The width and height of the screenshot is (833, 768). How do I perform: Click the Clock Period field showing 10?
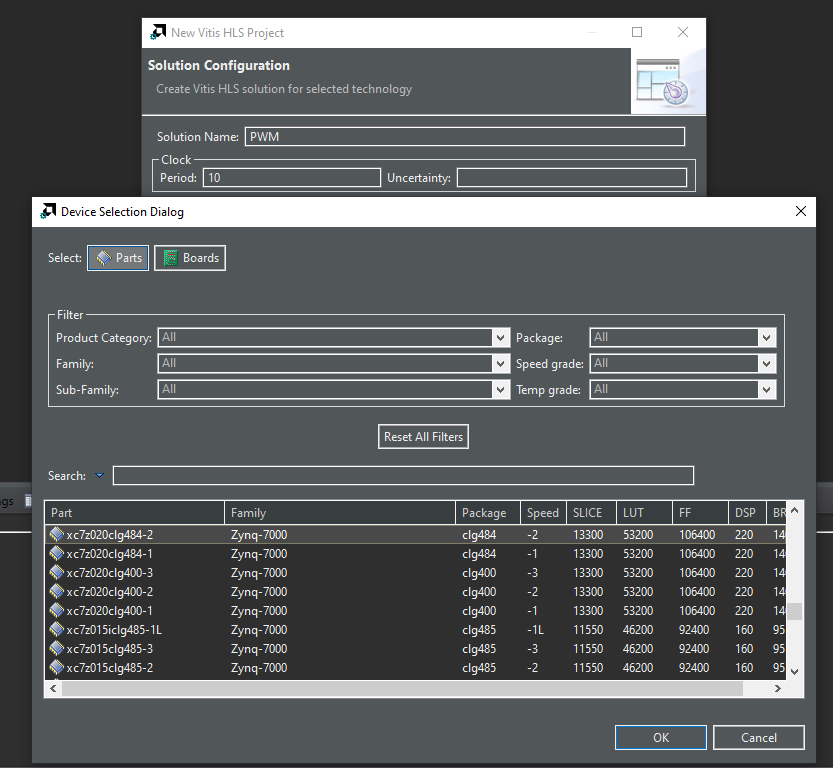[x=292, y=177]
